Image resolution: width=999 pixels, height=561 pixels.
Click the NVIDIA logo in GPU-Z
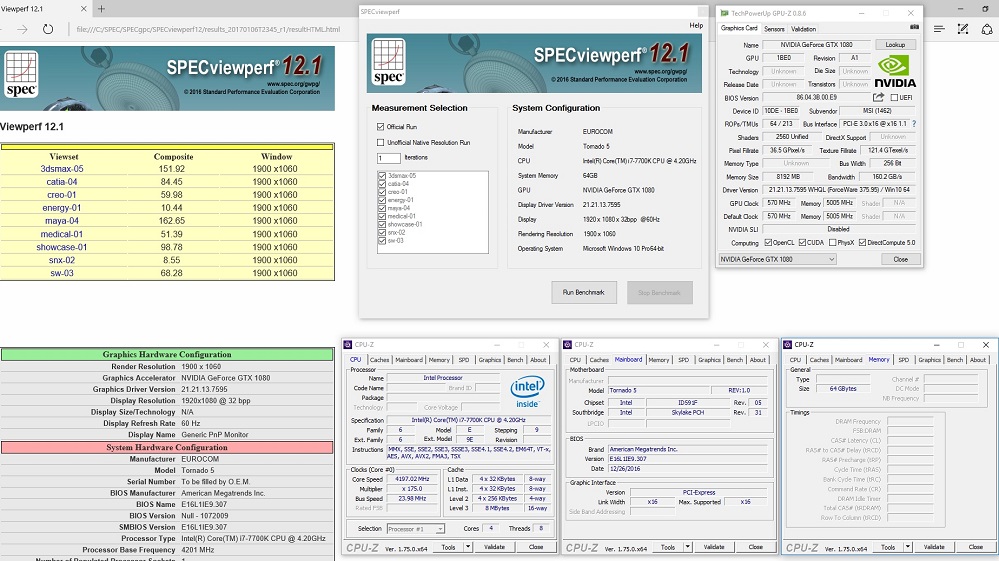[893, 70]
